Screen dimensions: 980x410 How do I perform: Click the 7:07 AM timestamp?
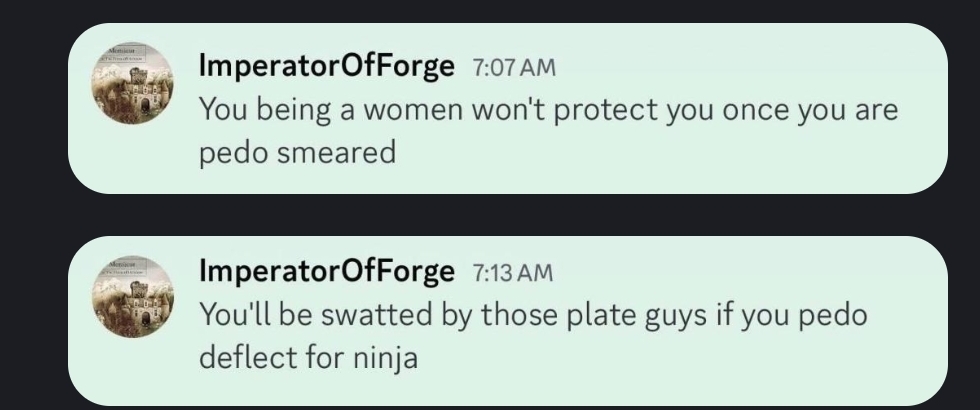tap(512, 69)
